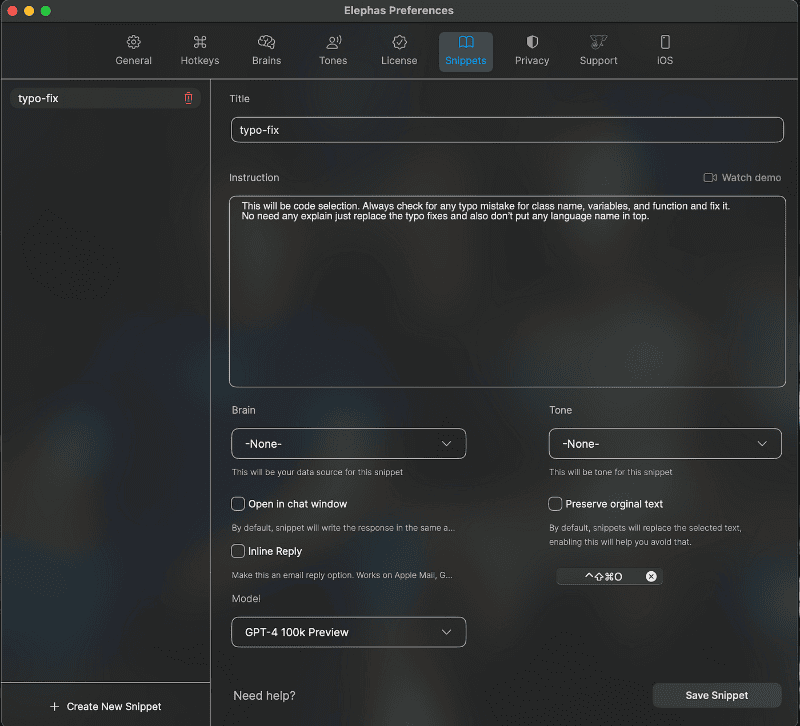Open the iOS phone icon tab
The height and width of the screenshot is (726, 800).
pyautogui.click(x=665, y=50)
